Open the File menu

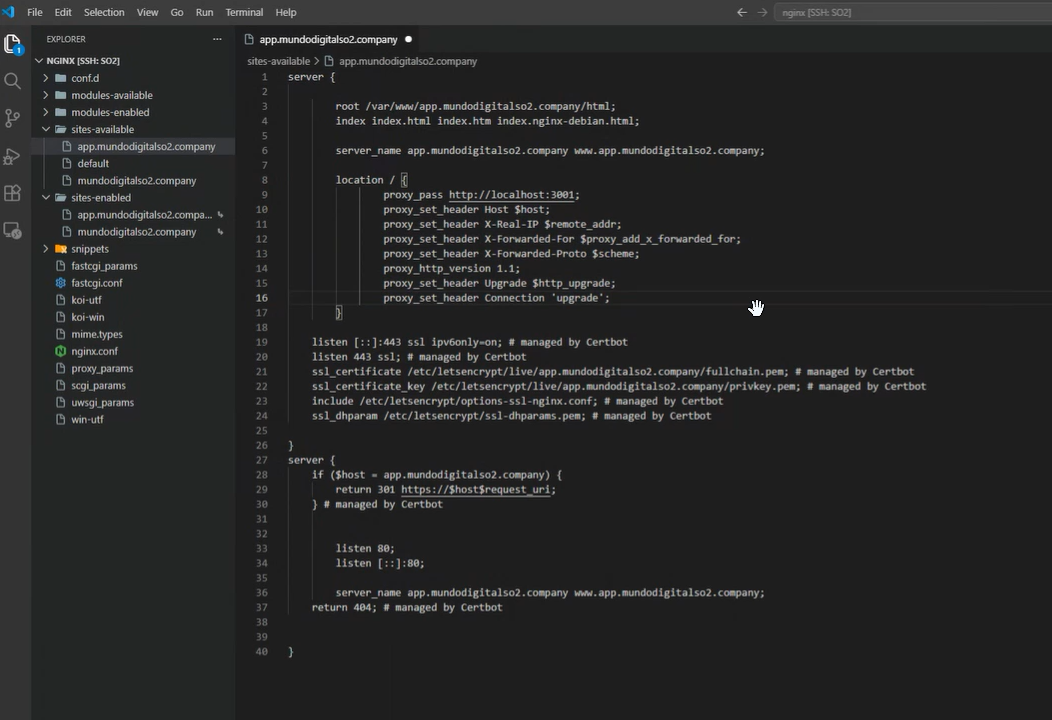click(35, 12)
